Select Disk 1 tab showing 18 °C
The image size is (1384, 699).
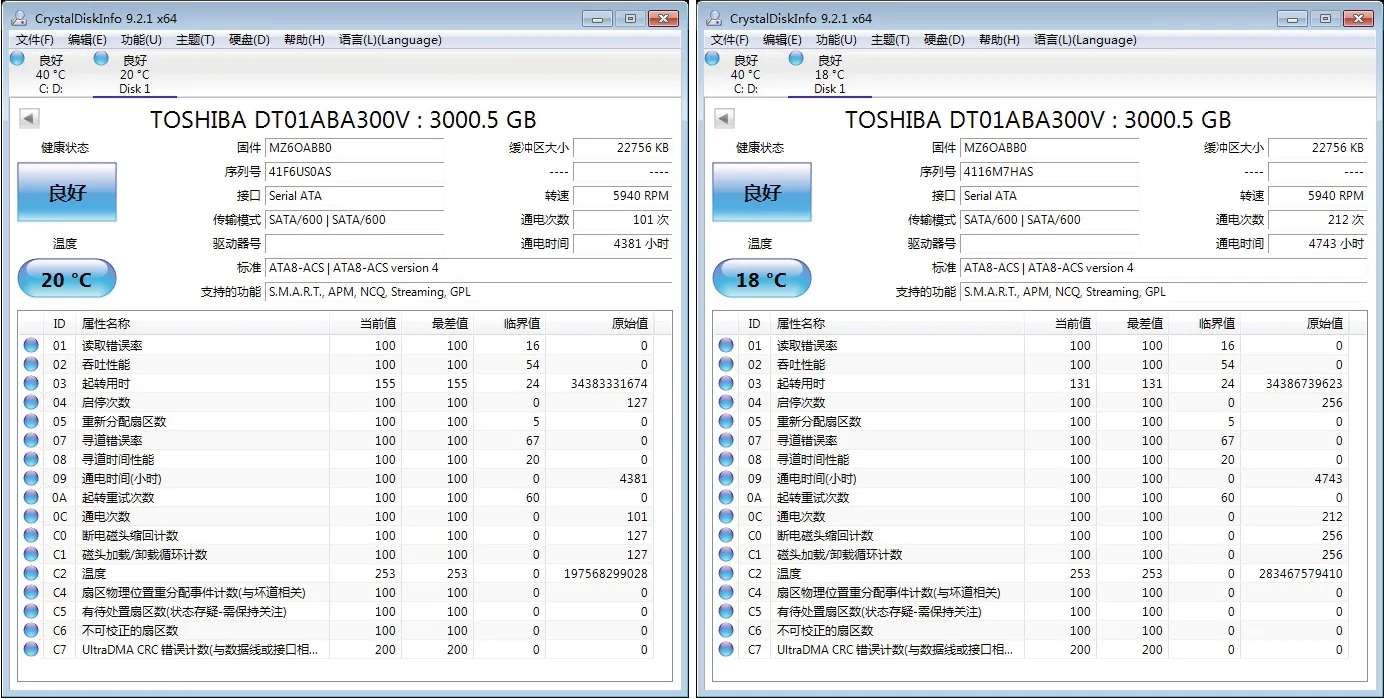[x=829, y=74]
